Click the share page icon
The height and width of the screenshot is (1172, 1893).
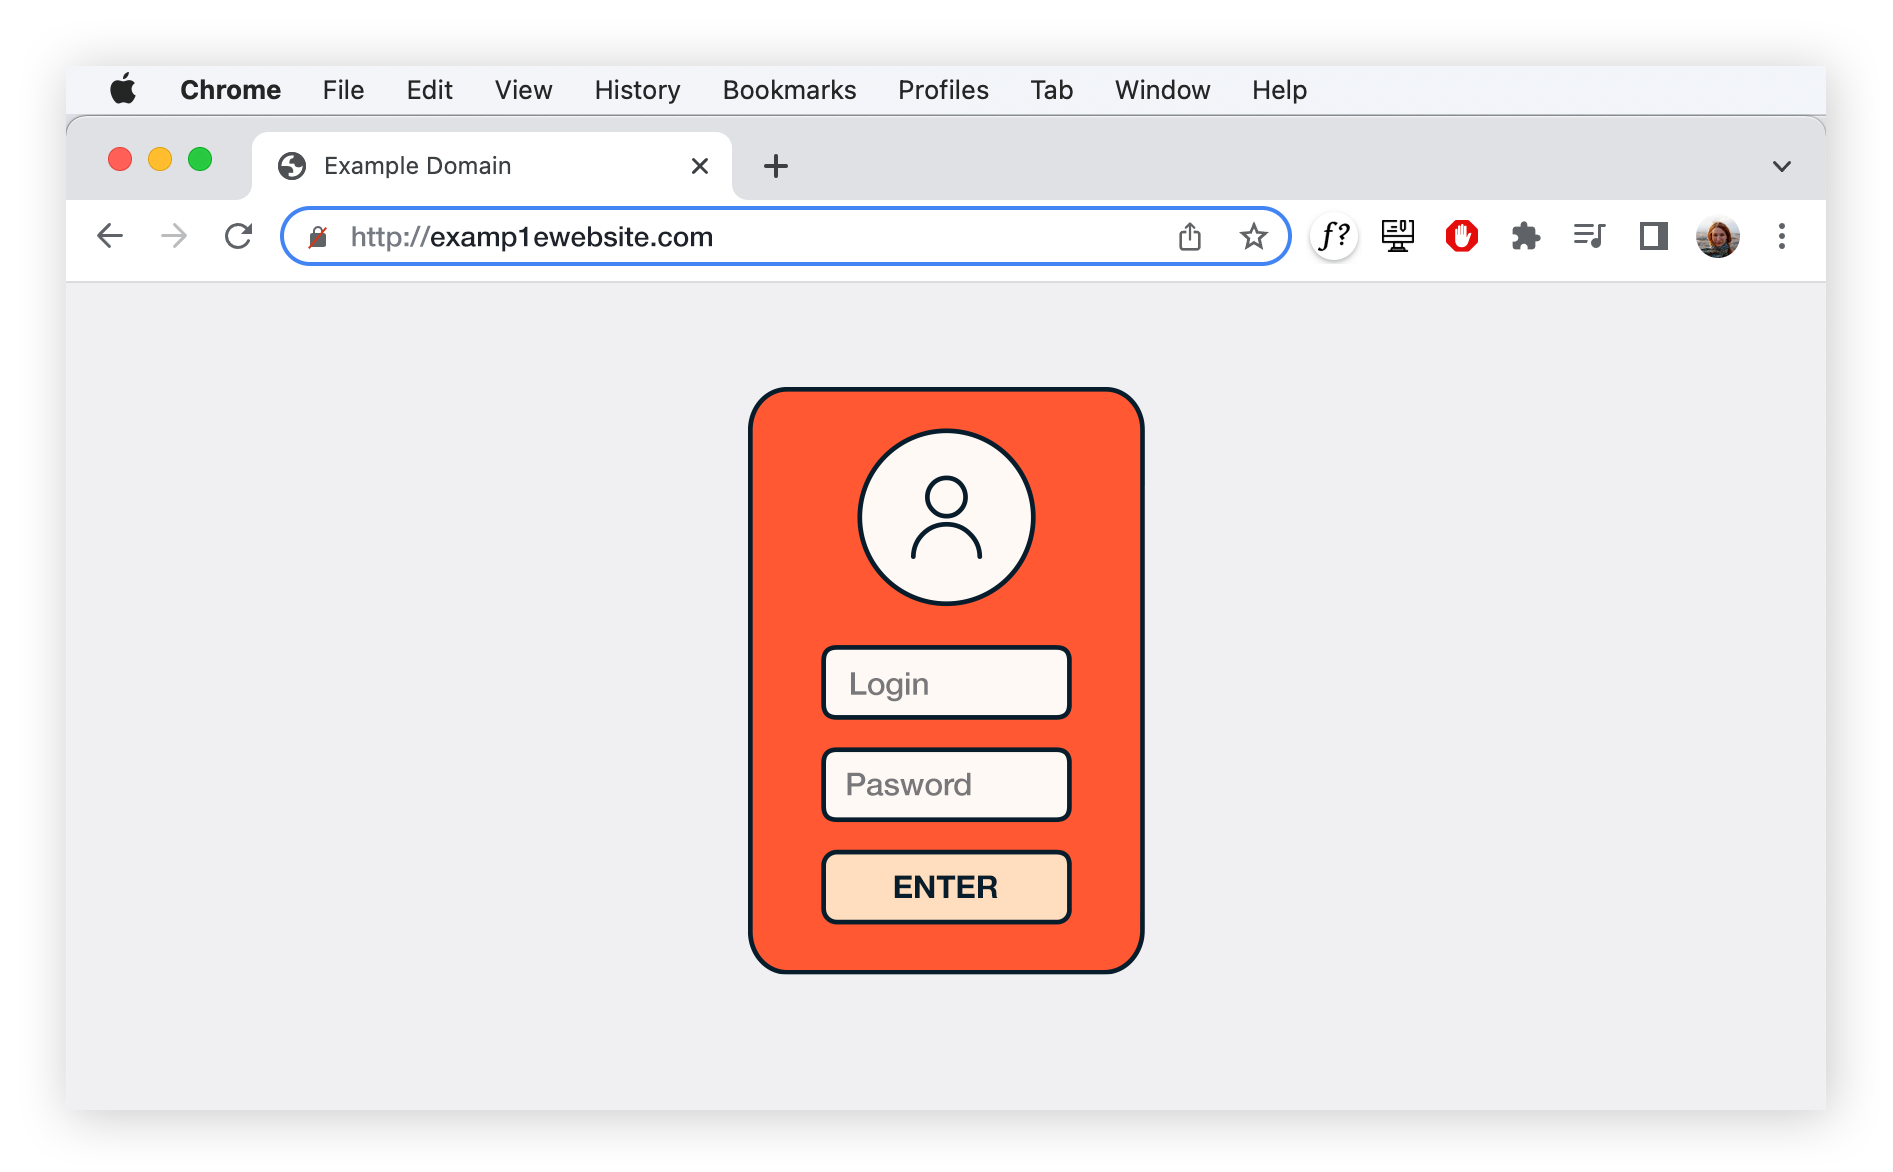(1189, 237)
